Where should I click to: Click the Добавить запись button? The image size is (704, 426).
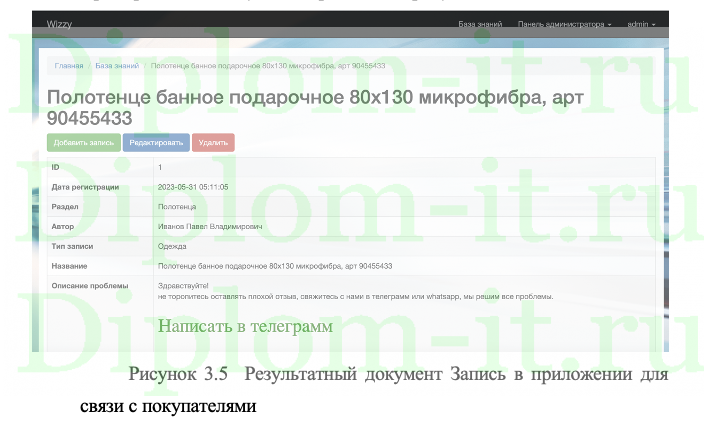pyautogui.click(x=84, y=143)
